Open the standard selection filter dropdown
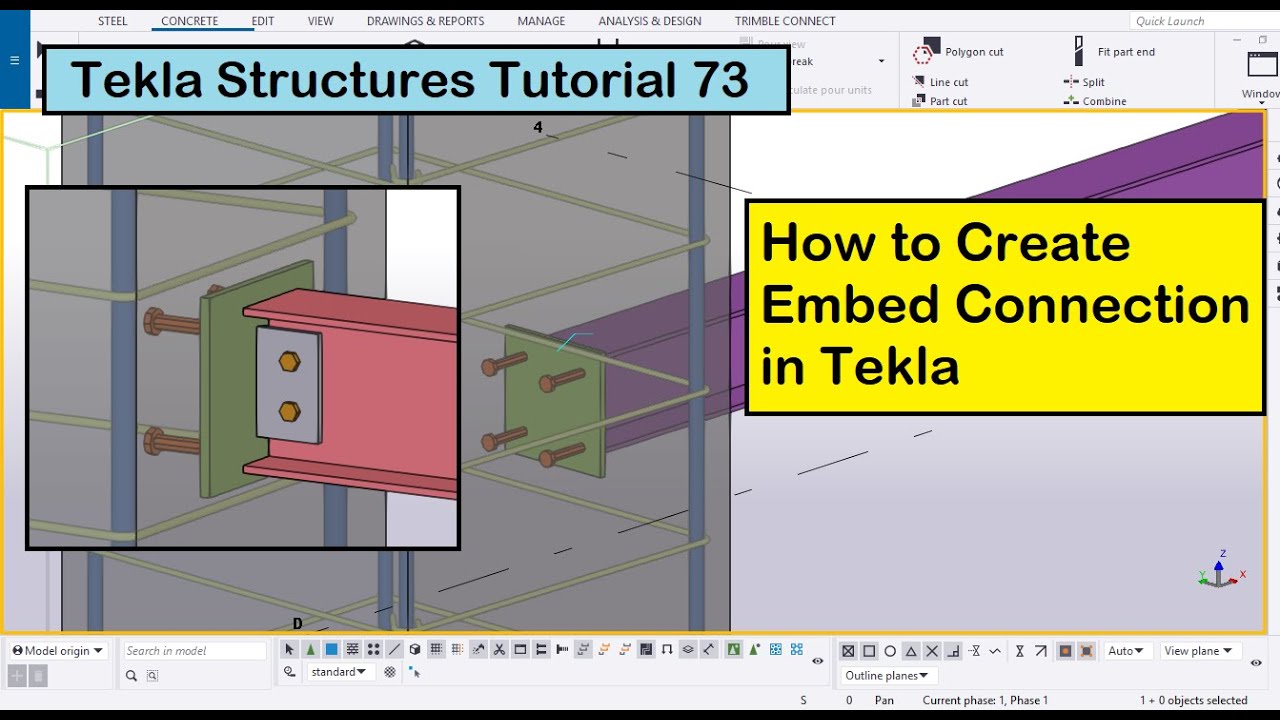This screenshot has width=1280, height=720. click(x=341, y=672)
